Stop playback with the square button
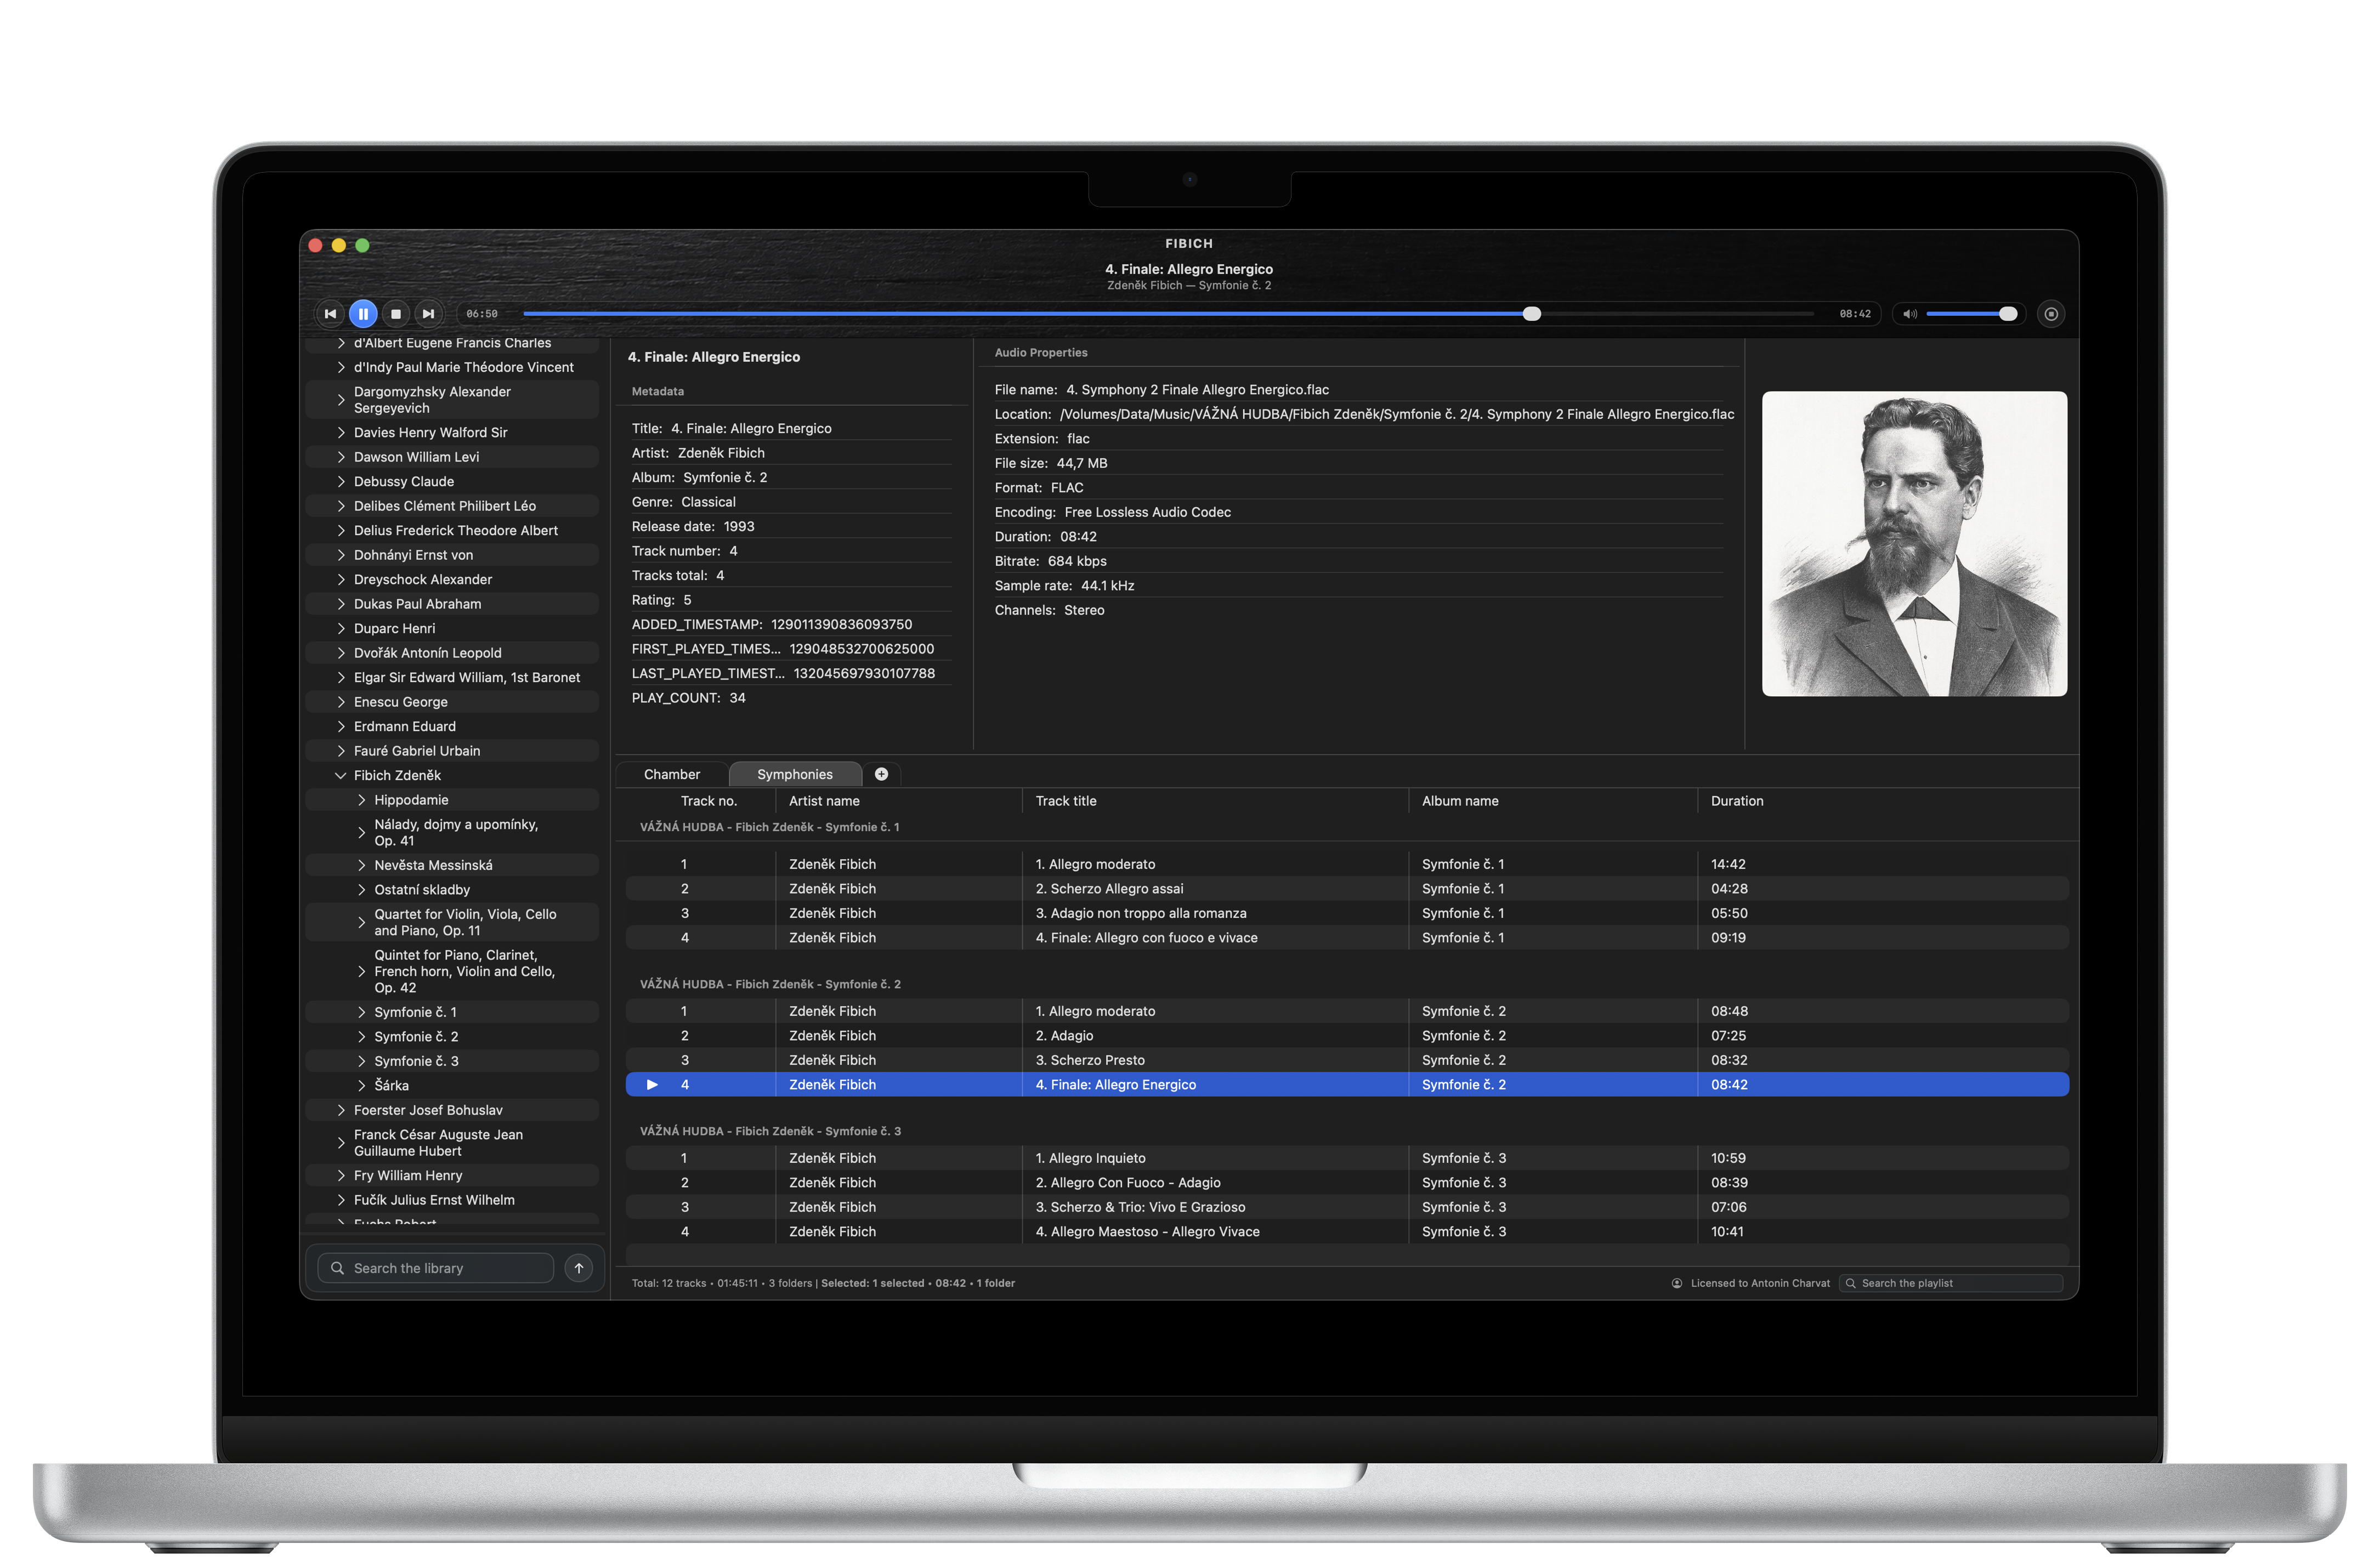 click(x=396, y=314)
